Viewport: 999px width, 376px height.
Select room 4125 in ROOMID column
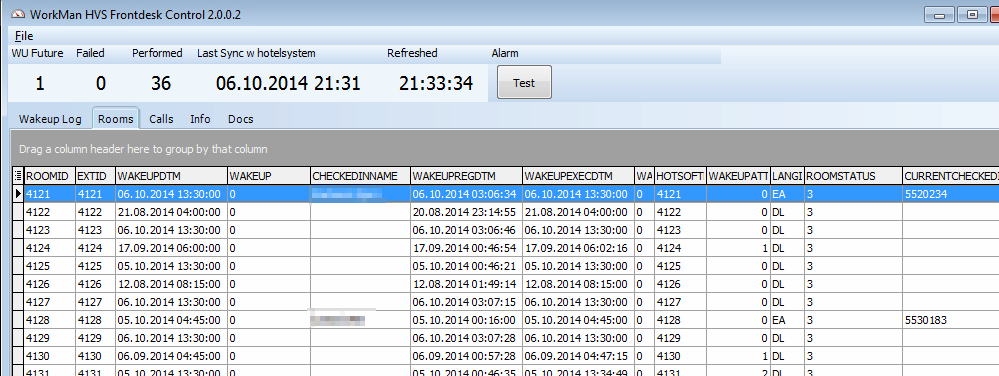click(x=49, y=266)
